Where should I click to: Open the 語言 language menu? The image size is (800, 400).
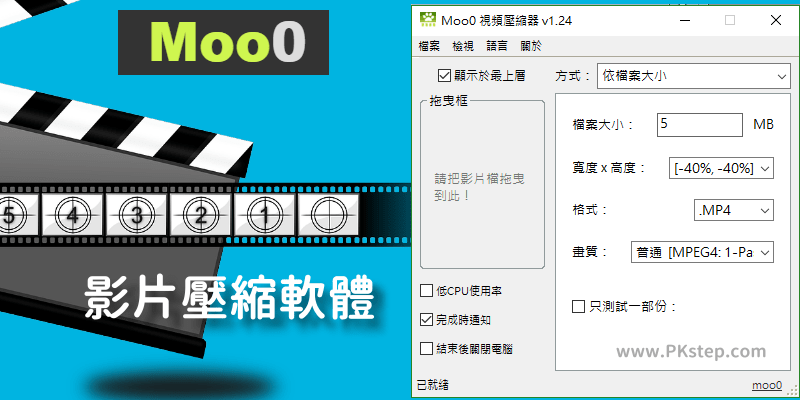pos(497,46)
